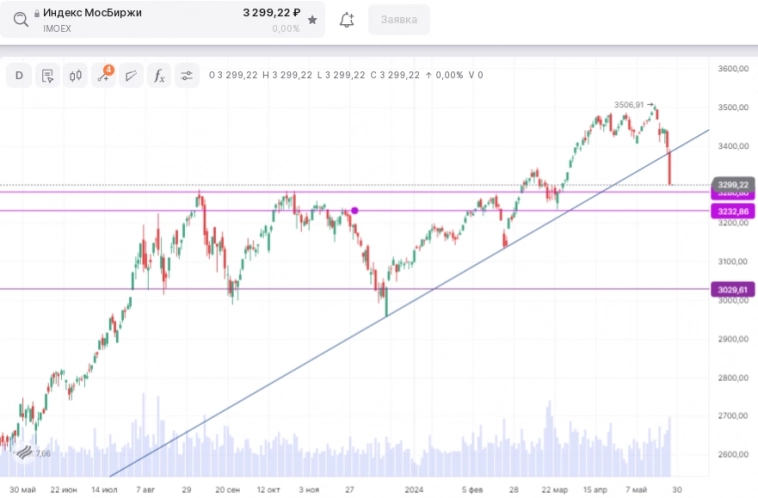Click the 2024 date on time axis
Image resolution: width=758 pixels, height=498 pixels.
click(417, 490)
